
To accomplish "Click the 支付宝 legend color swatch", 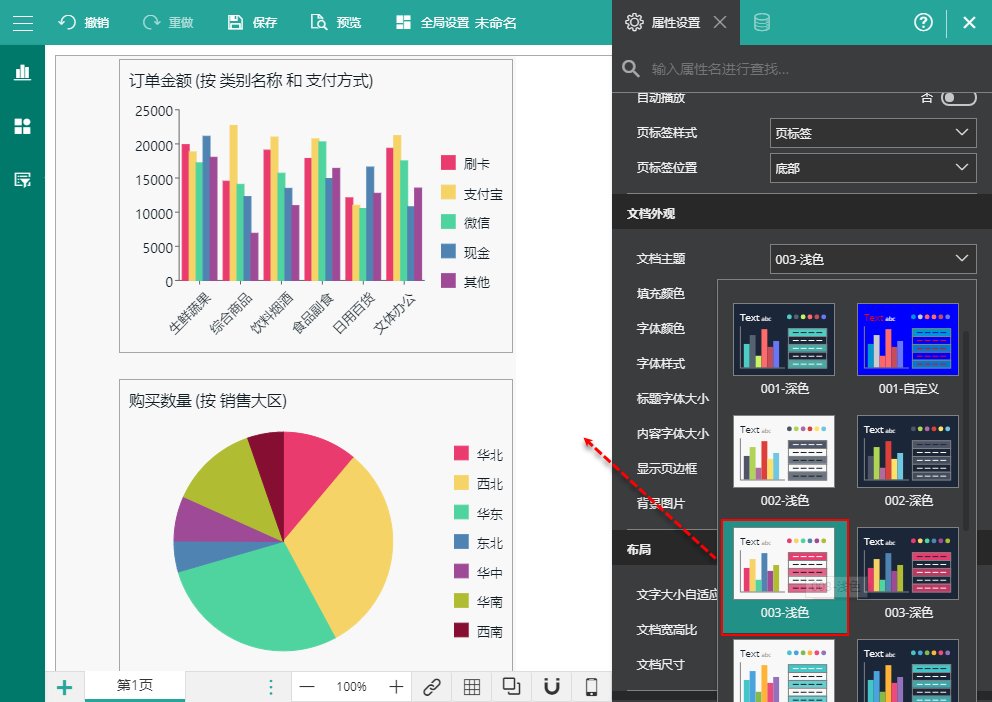I will click(x=449, y=192).
